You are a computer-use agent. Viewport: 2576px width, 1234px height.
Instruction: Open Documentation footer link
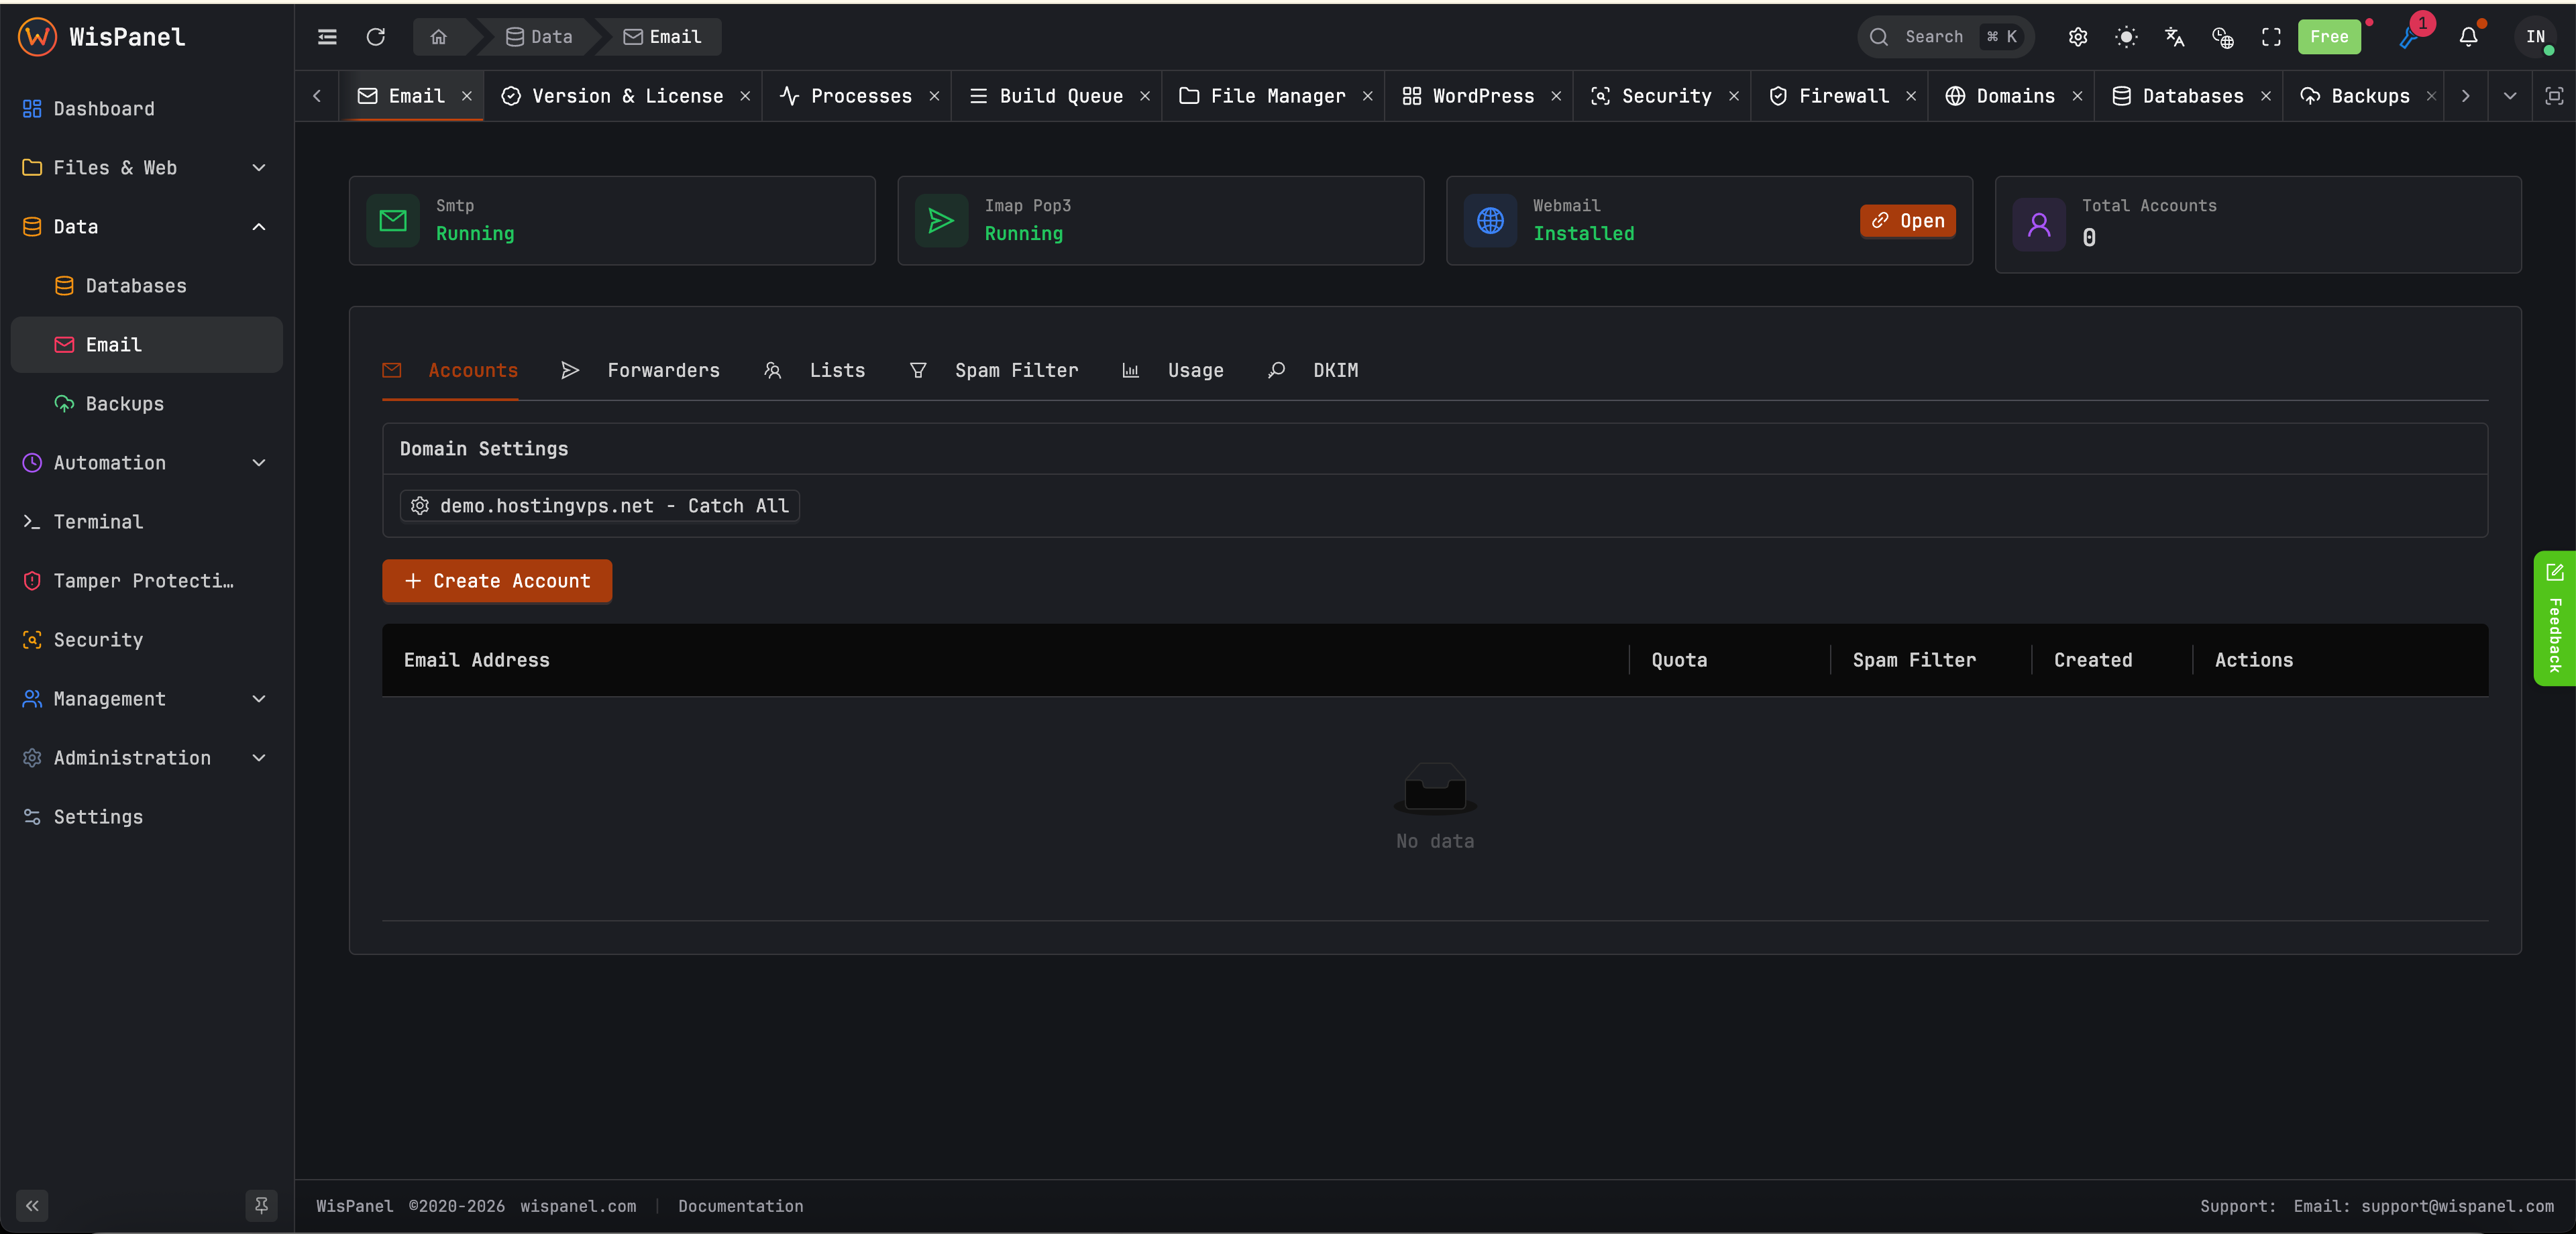pyautogui.click(x=741, y=1206)
